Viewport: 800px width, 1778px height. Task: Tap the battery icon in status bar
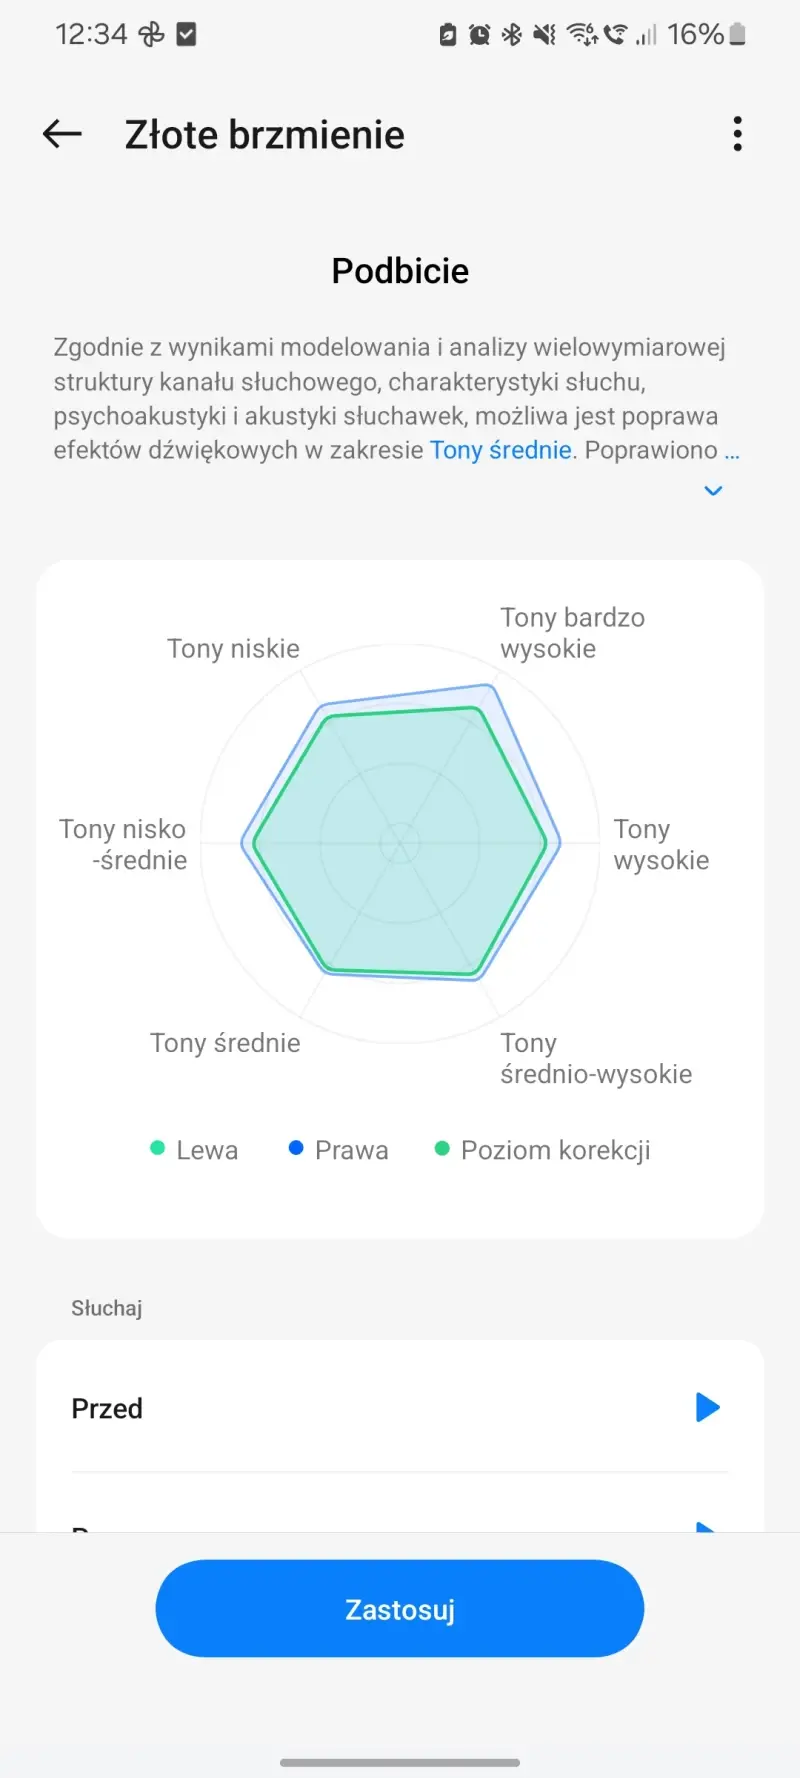click(x=738, y=35)
